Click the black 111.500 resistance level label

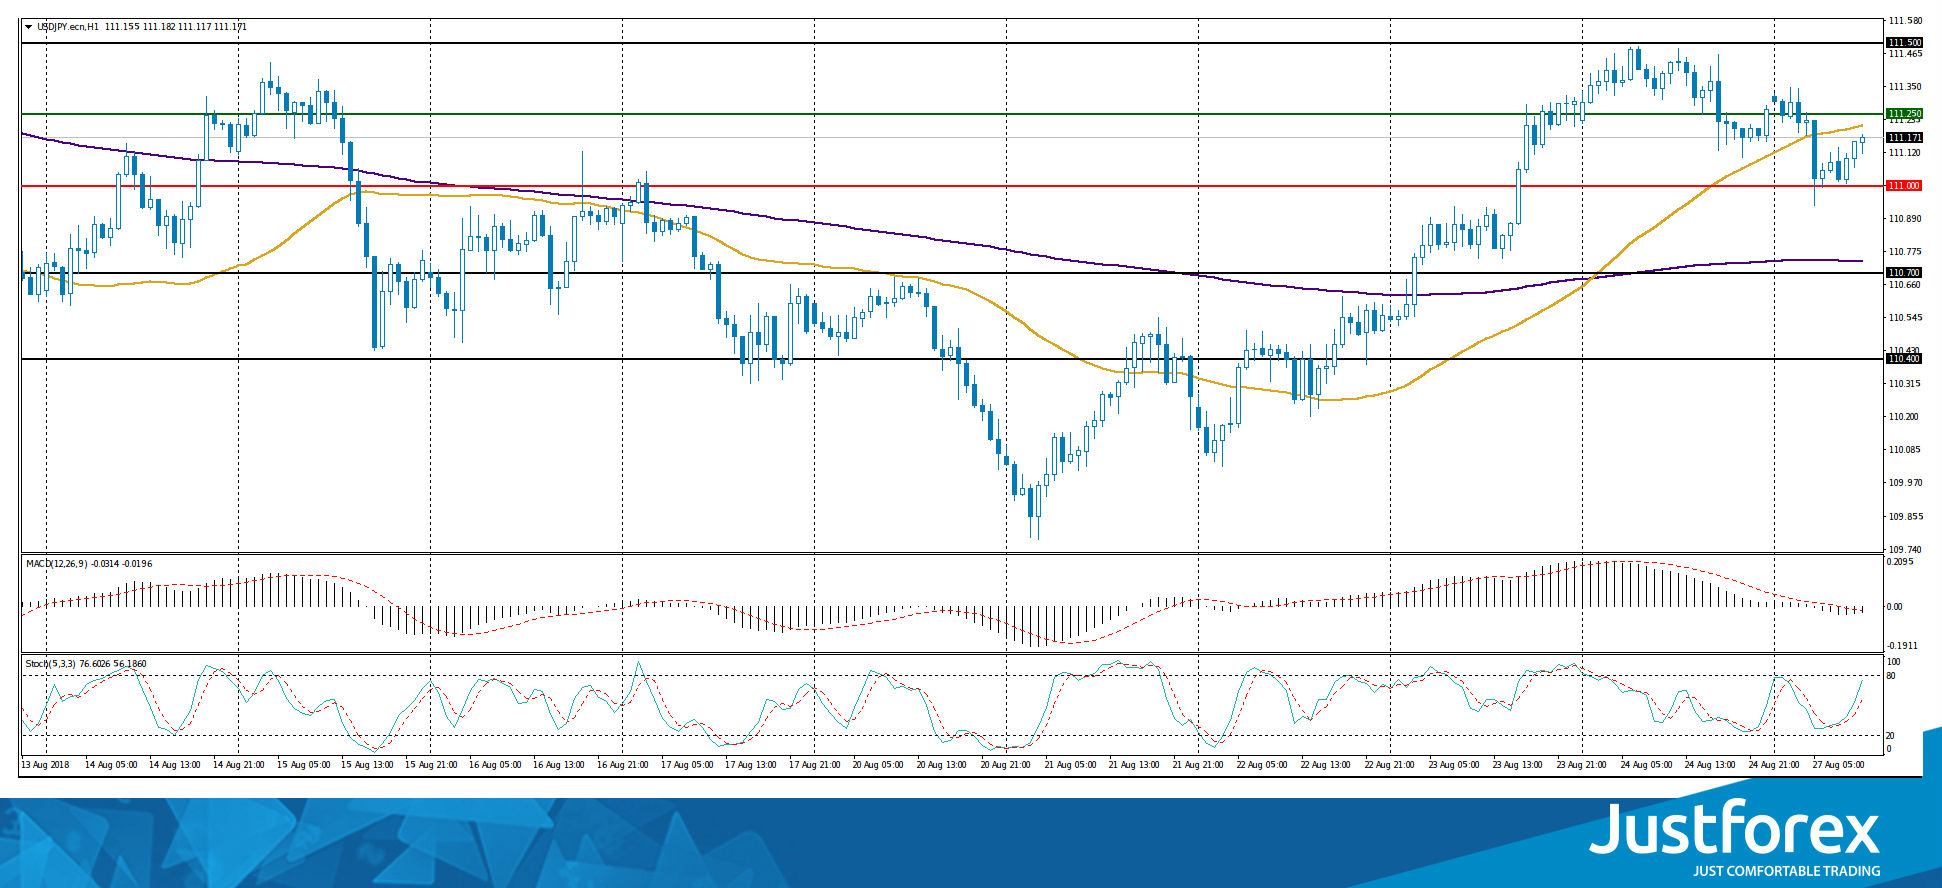point(1903,43)
